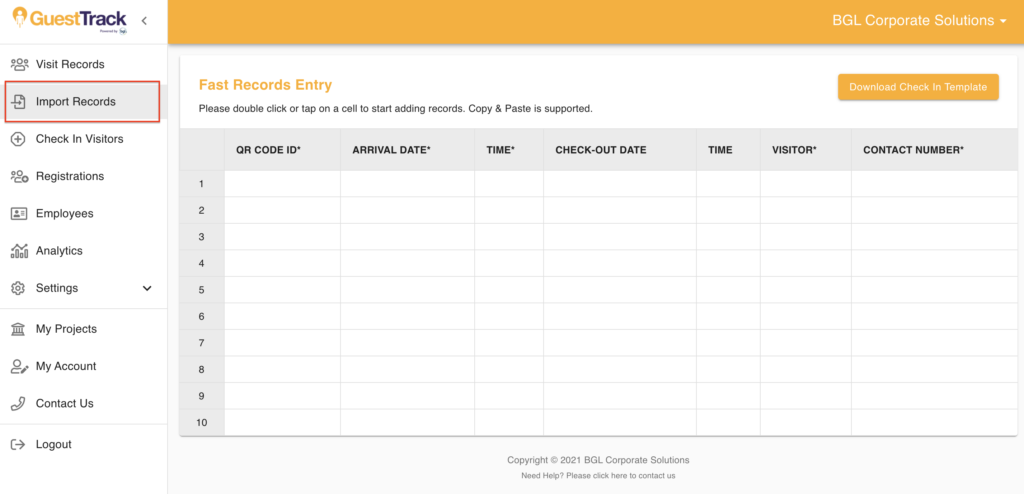
Task: Click the Logout arrow icon
Action: [x=19, y=445]
